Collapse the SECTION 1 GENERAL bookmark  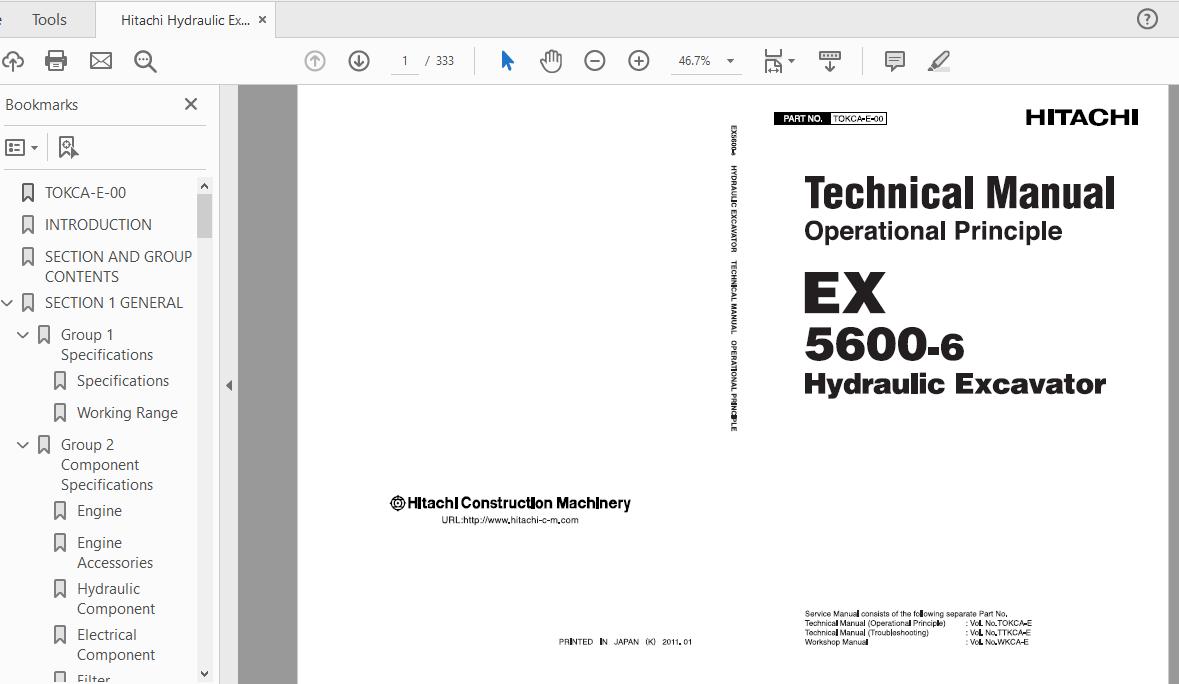click(8, 303)
